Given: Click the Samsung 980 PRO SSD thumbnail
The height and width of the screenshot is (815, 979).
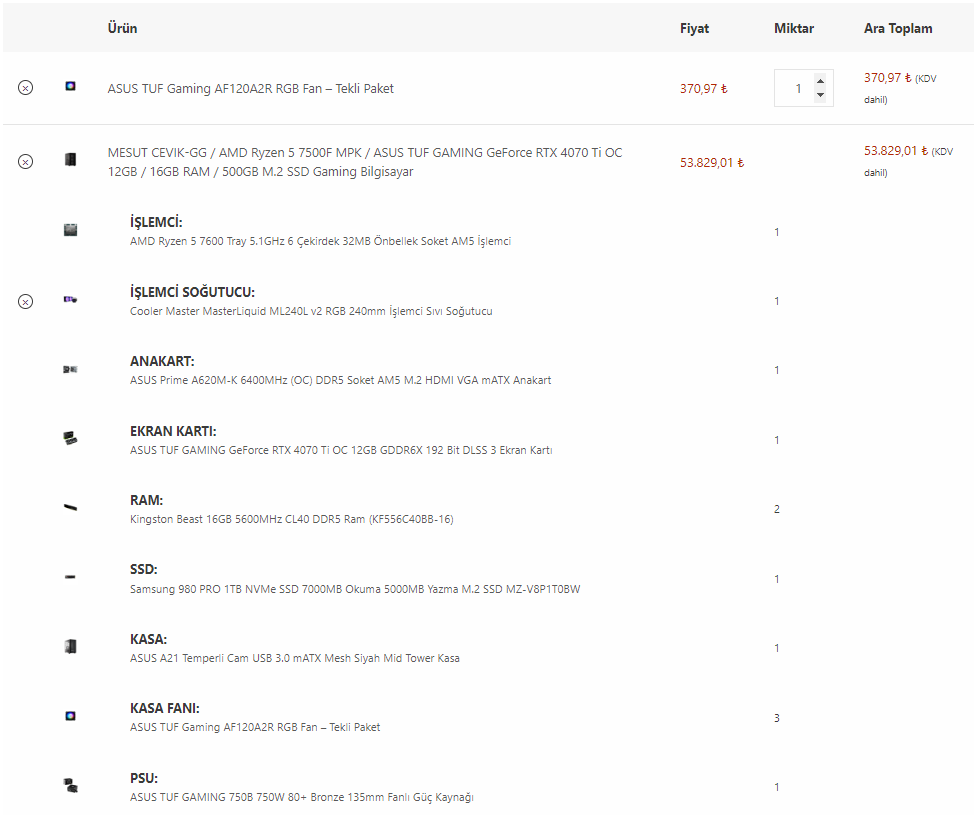Looking at the screenshot, I should pyautogui.click(x=70, y=577).
